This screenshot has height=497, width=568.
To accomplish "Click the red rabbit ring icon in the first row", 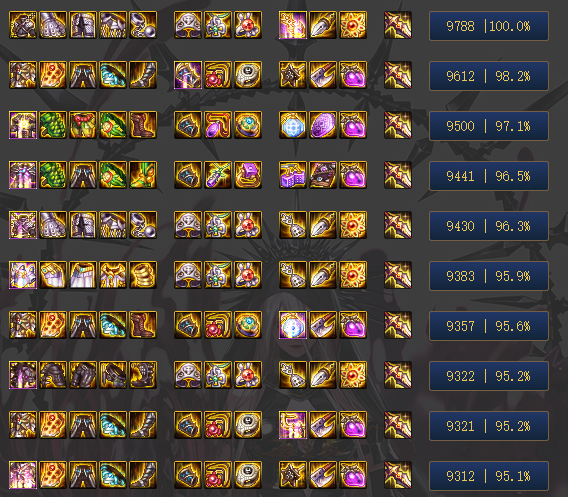I will pos(248,25).
